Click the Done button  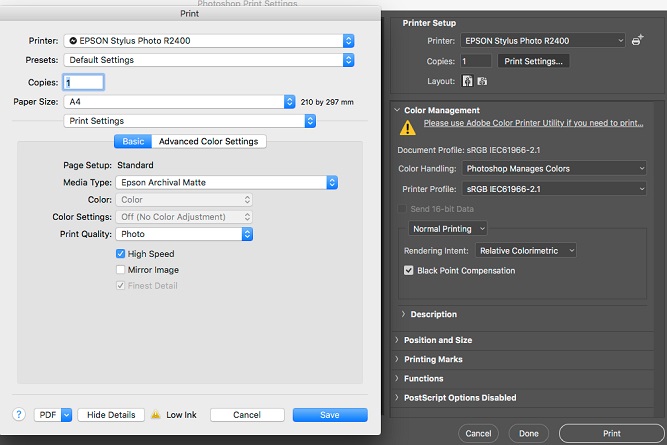[x=529, y=434]
